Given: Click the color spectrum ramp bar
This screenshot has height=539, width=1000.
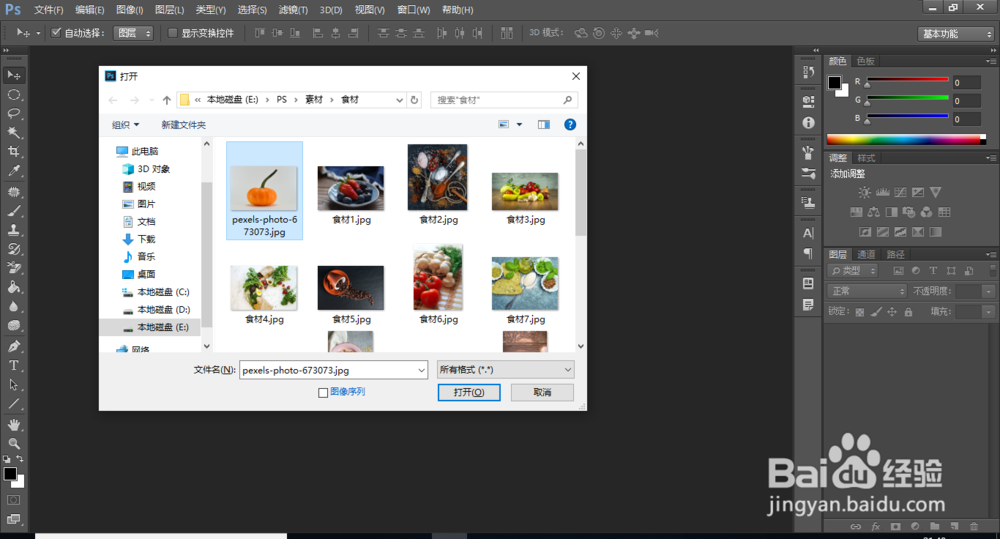Looking at the screenshot, I should tap(906, 139).
